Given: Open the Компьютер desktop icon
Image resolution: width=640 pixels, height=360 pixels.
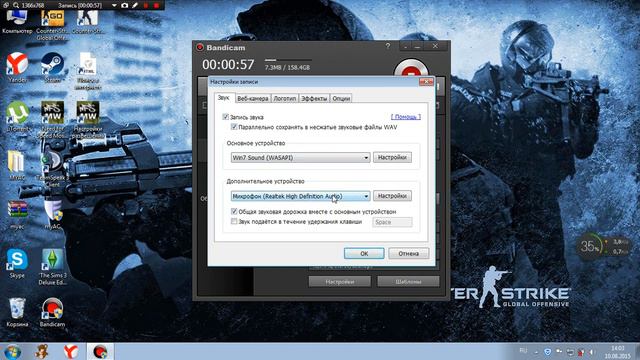Looking at the screenshot, I should point(17,21).
